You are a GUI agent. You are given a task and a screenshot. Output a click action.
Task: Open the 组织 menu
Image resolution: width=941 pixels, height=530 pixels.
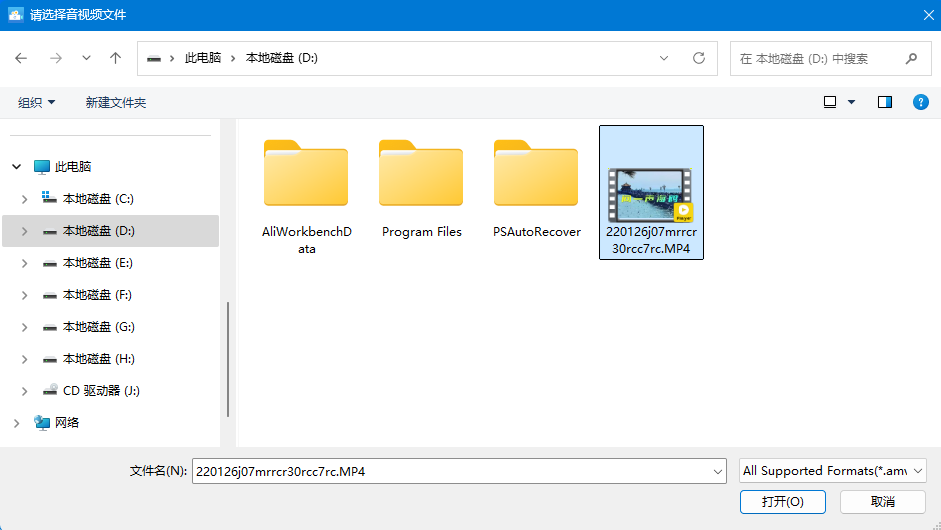click(36, 103)
